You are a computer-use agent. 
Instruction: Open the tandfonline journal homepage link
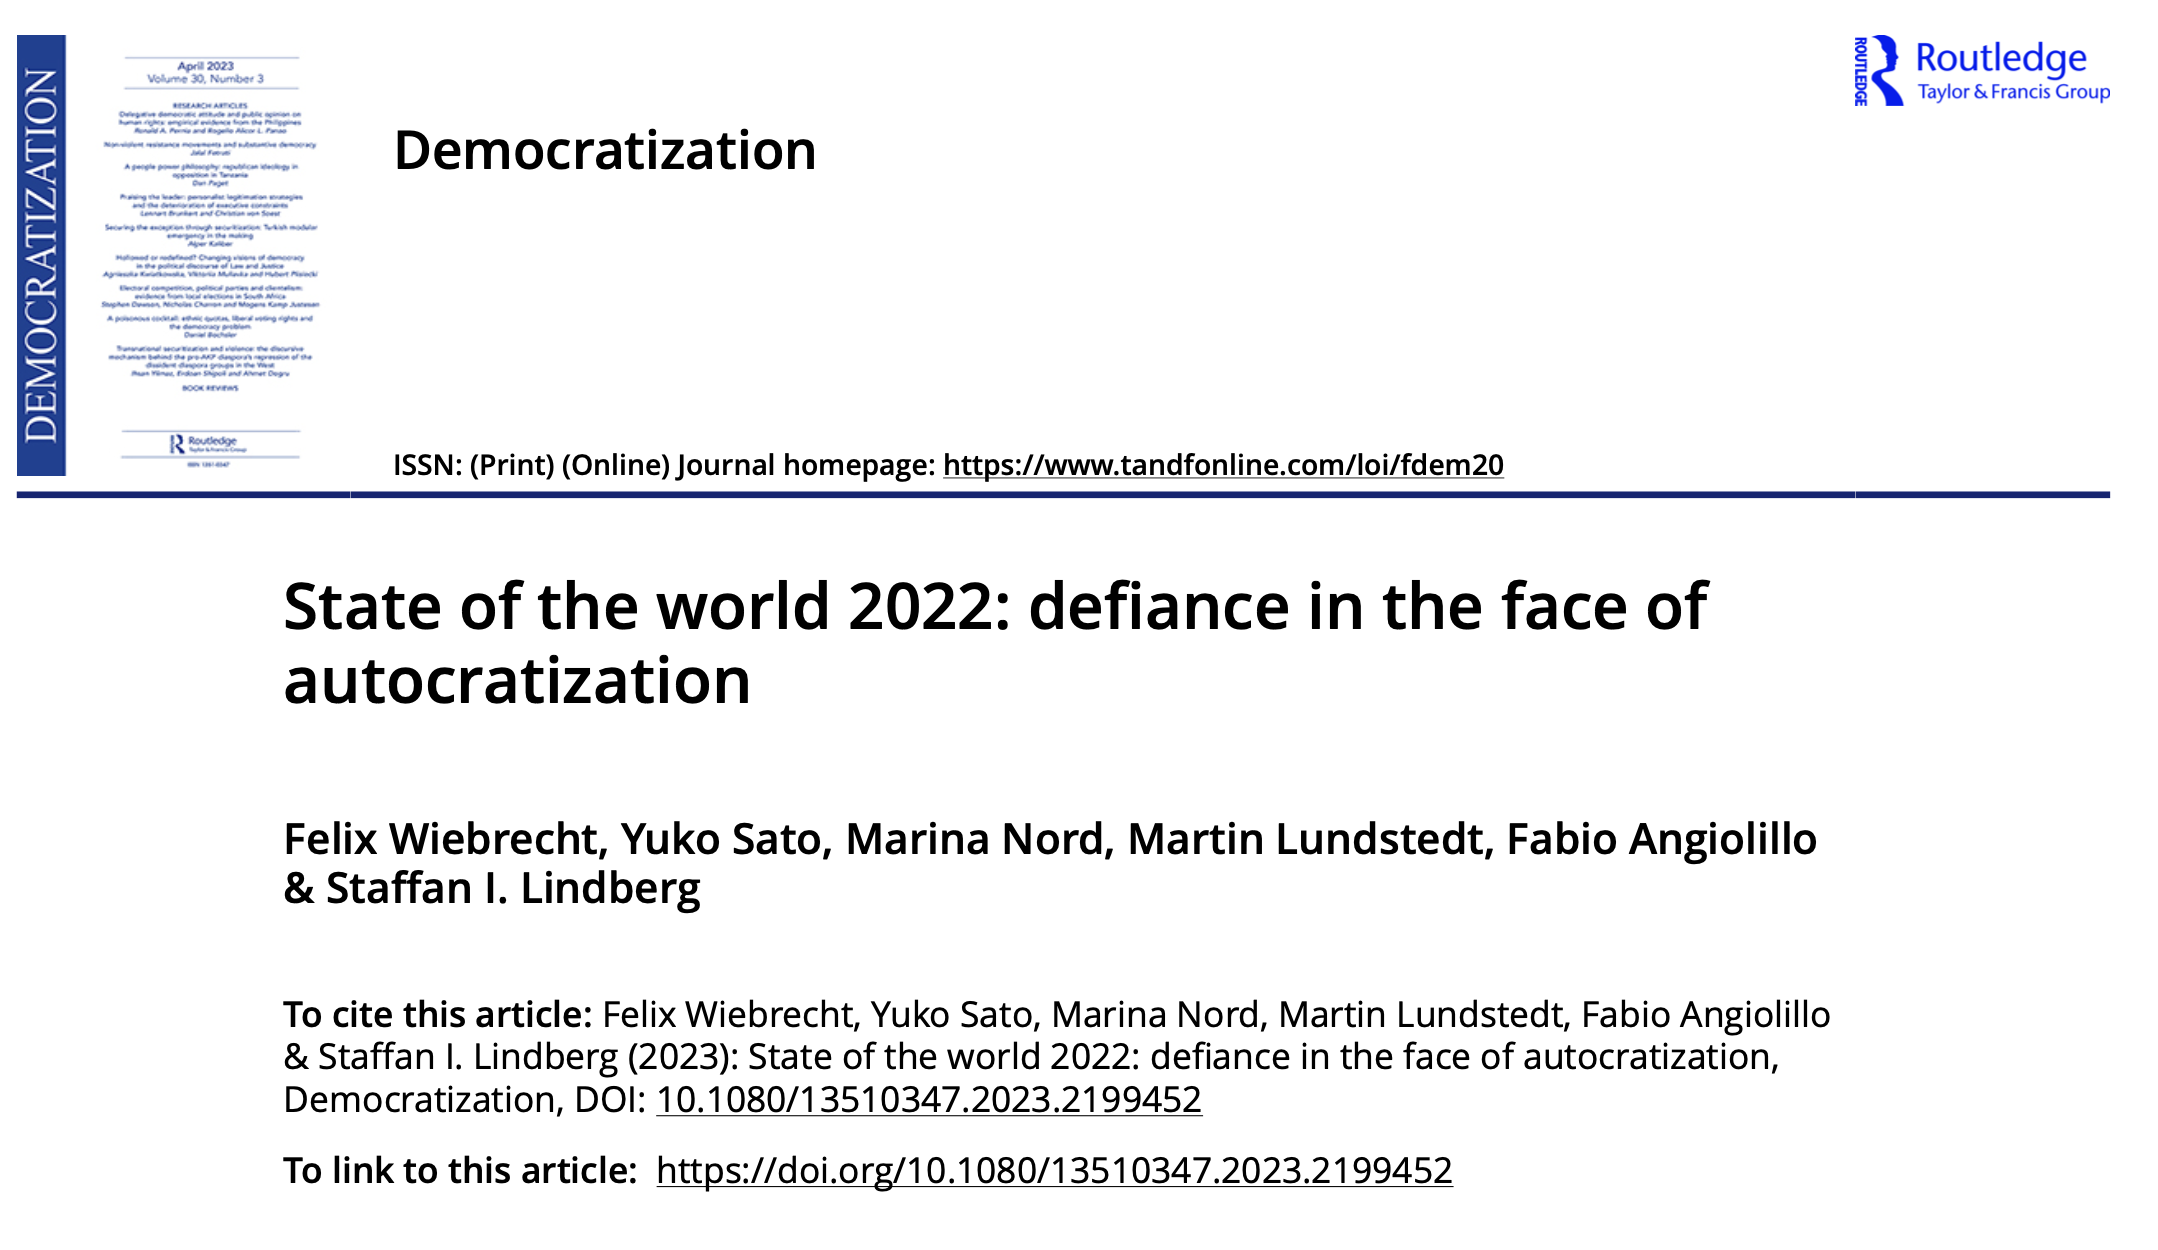tap(1222, 465)
